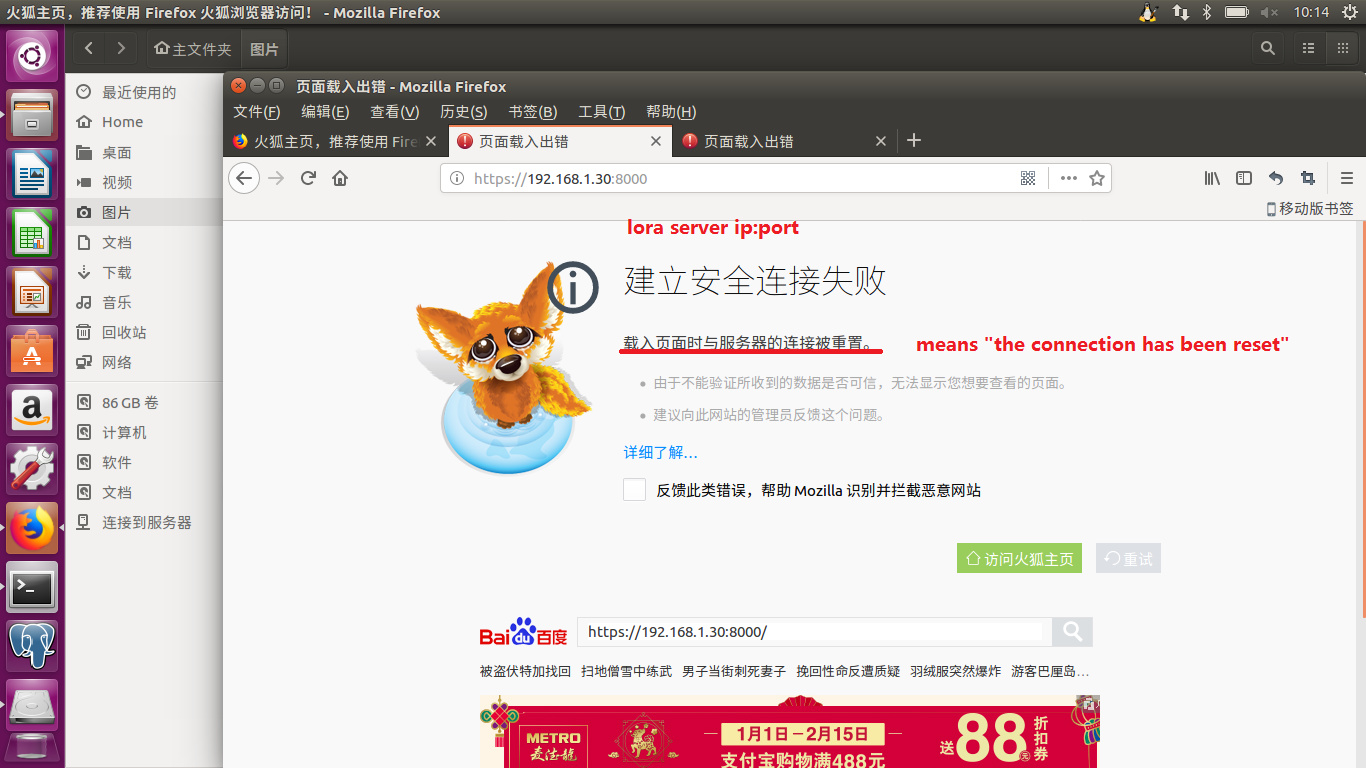Launch LibreOffice Calc from the dock
The image size is (1366, 768).
[32, 233]
